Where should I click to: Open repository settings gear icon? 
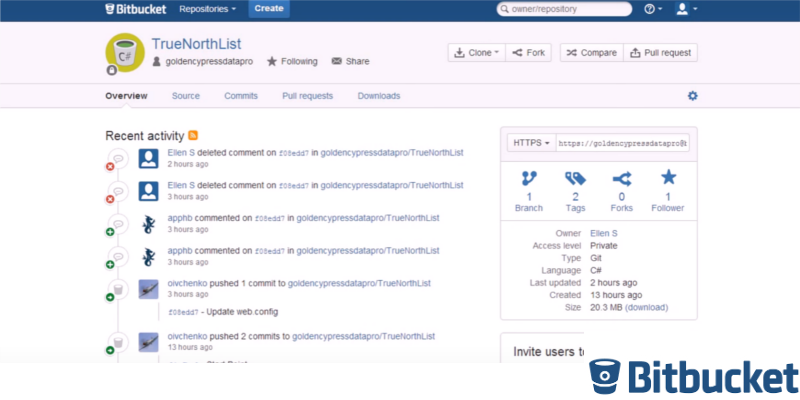pyautogui.click(x=692, y=96)
